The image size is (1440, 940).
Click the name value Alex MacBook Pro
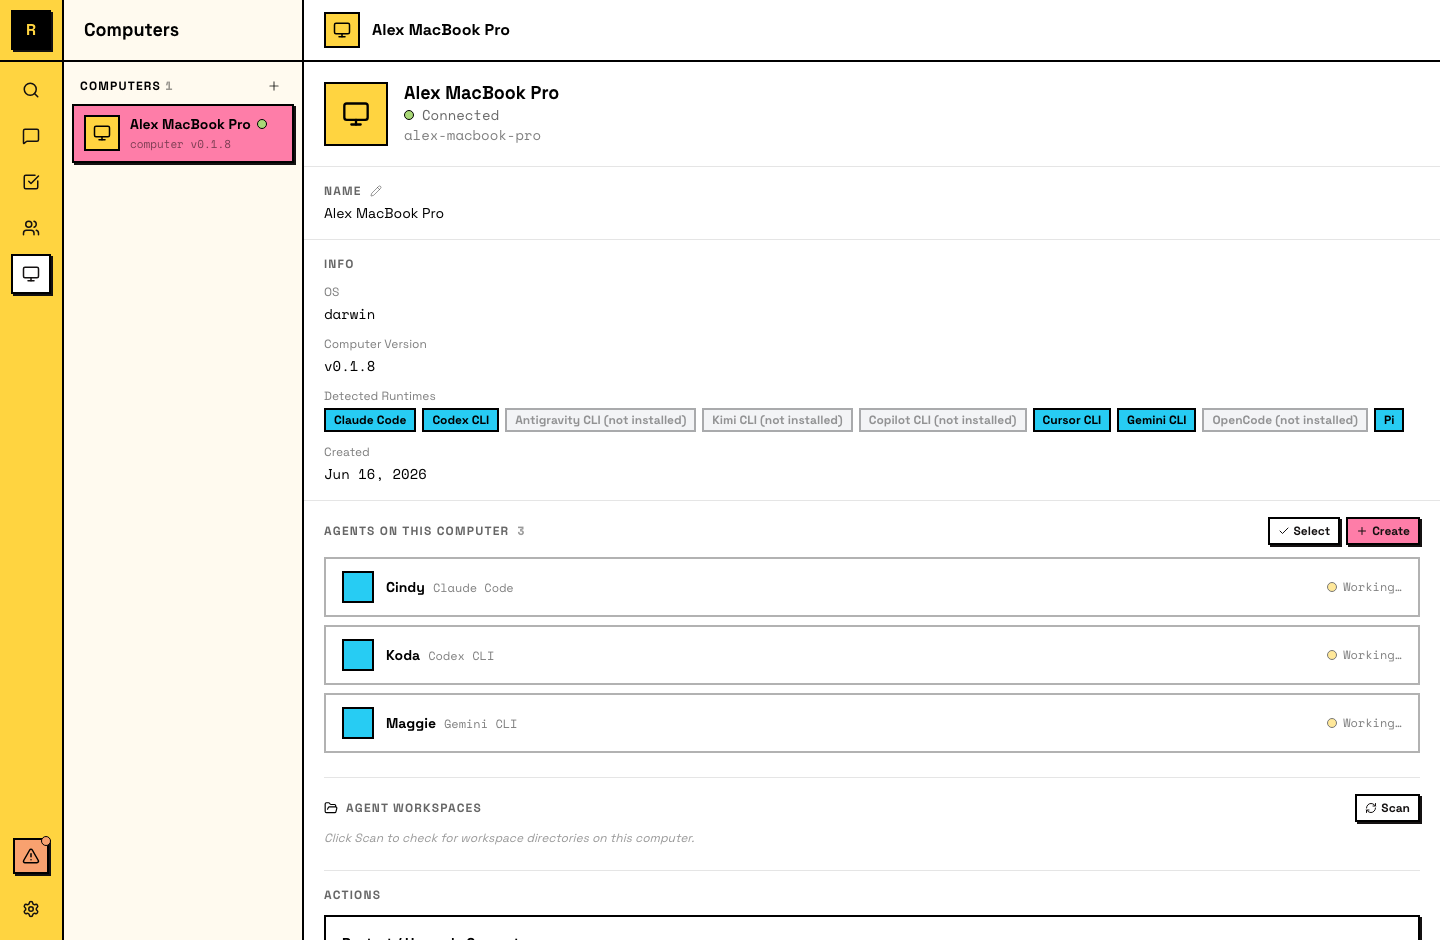coord(384,214)
